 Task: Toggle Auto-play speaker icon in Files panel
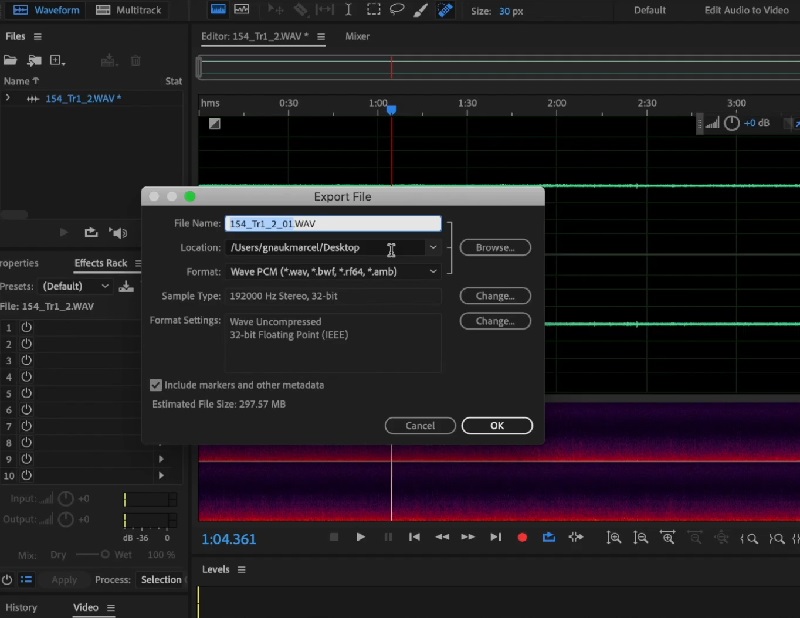(x=118, y=233)
